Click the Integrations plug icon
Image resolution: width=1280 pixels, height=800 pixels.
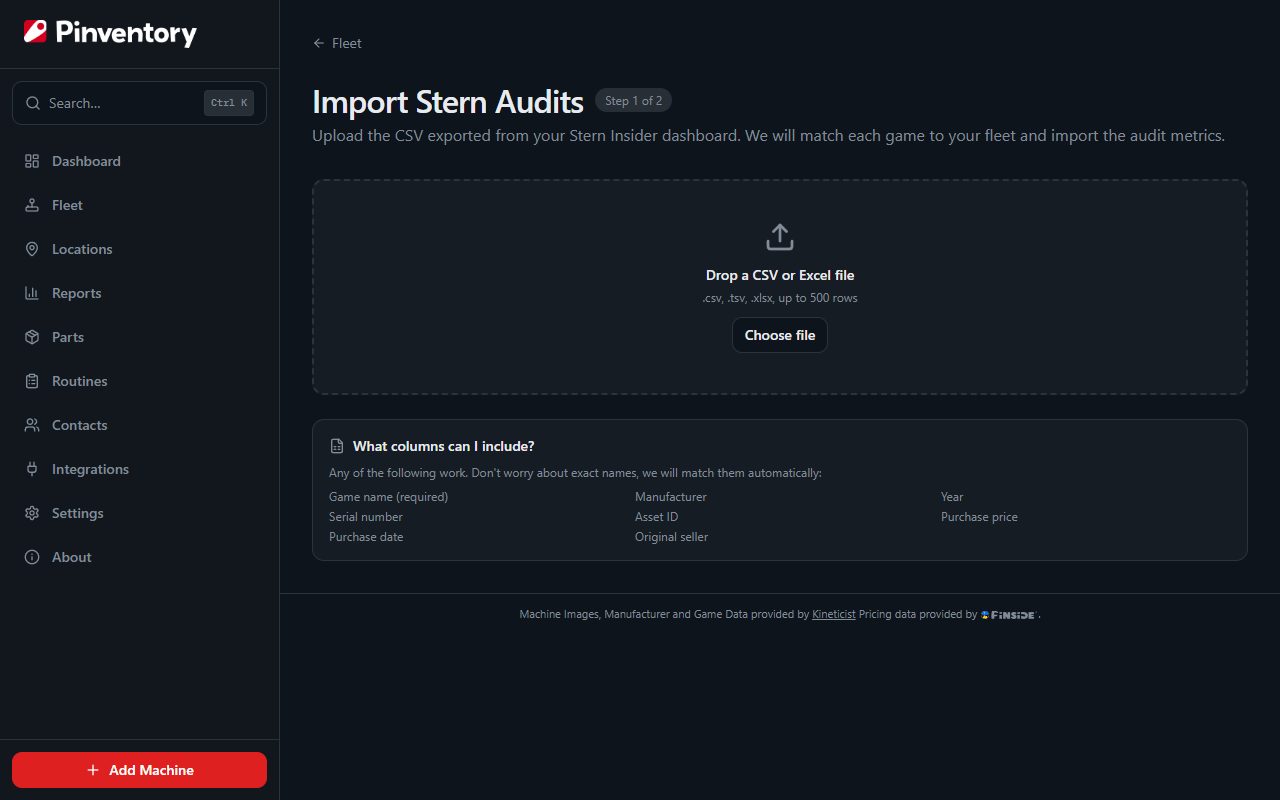(x=32, y=469)
